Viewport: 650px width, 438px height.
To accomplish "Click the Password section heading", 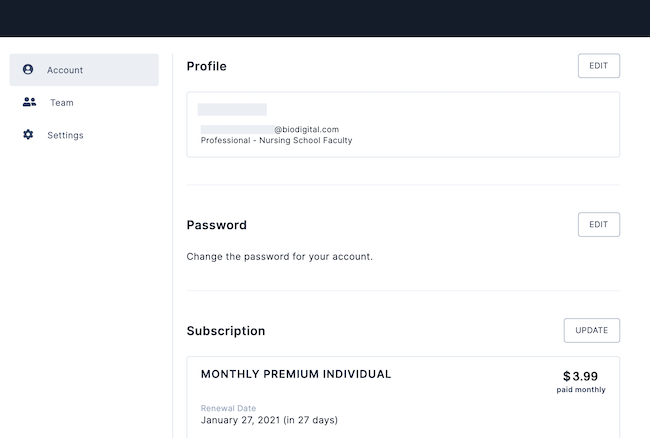I will [216, 225].
